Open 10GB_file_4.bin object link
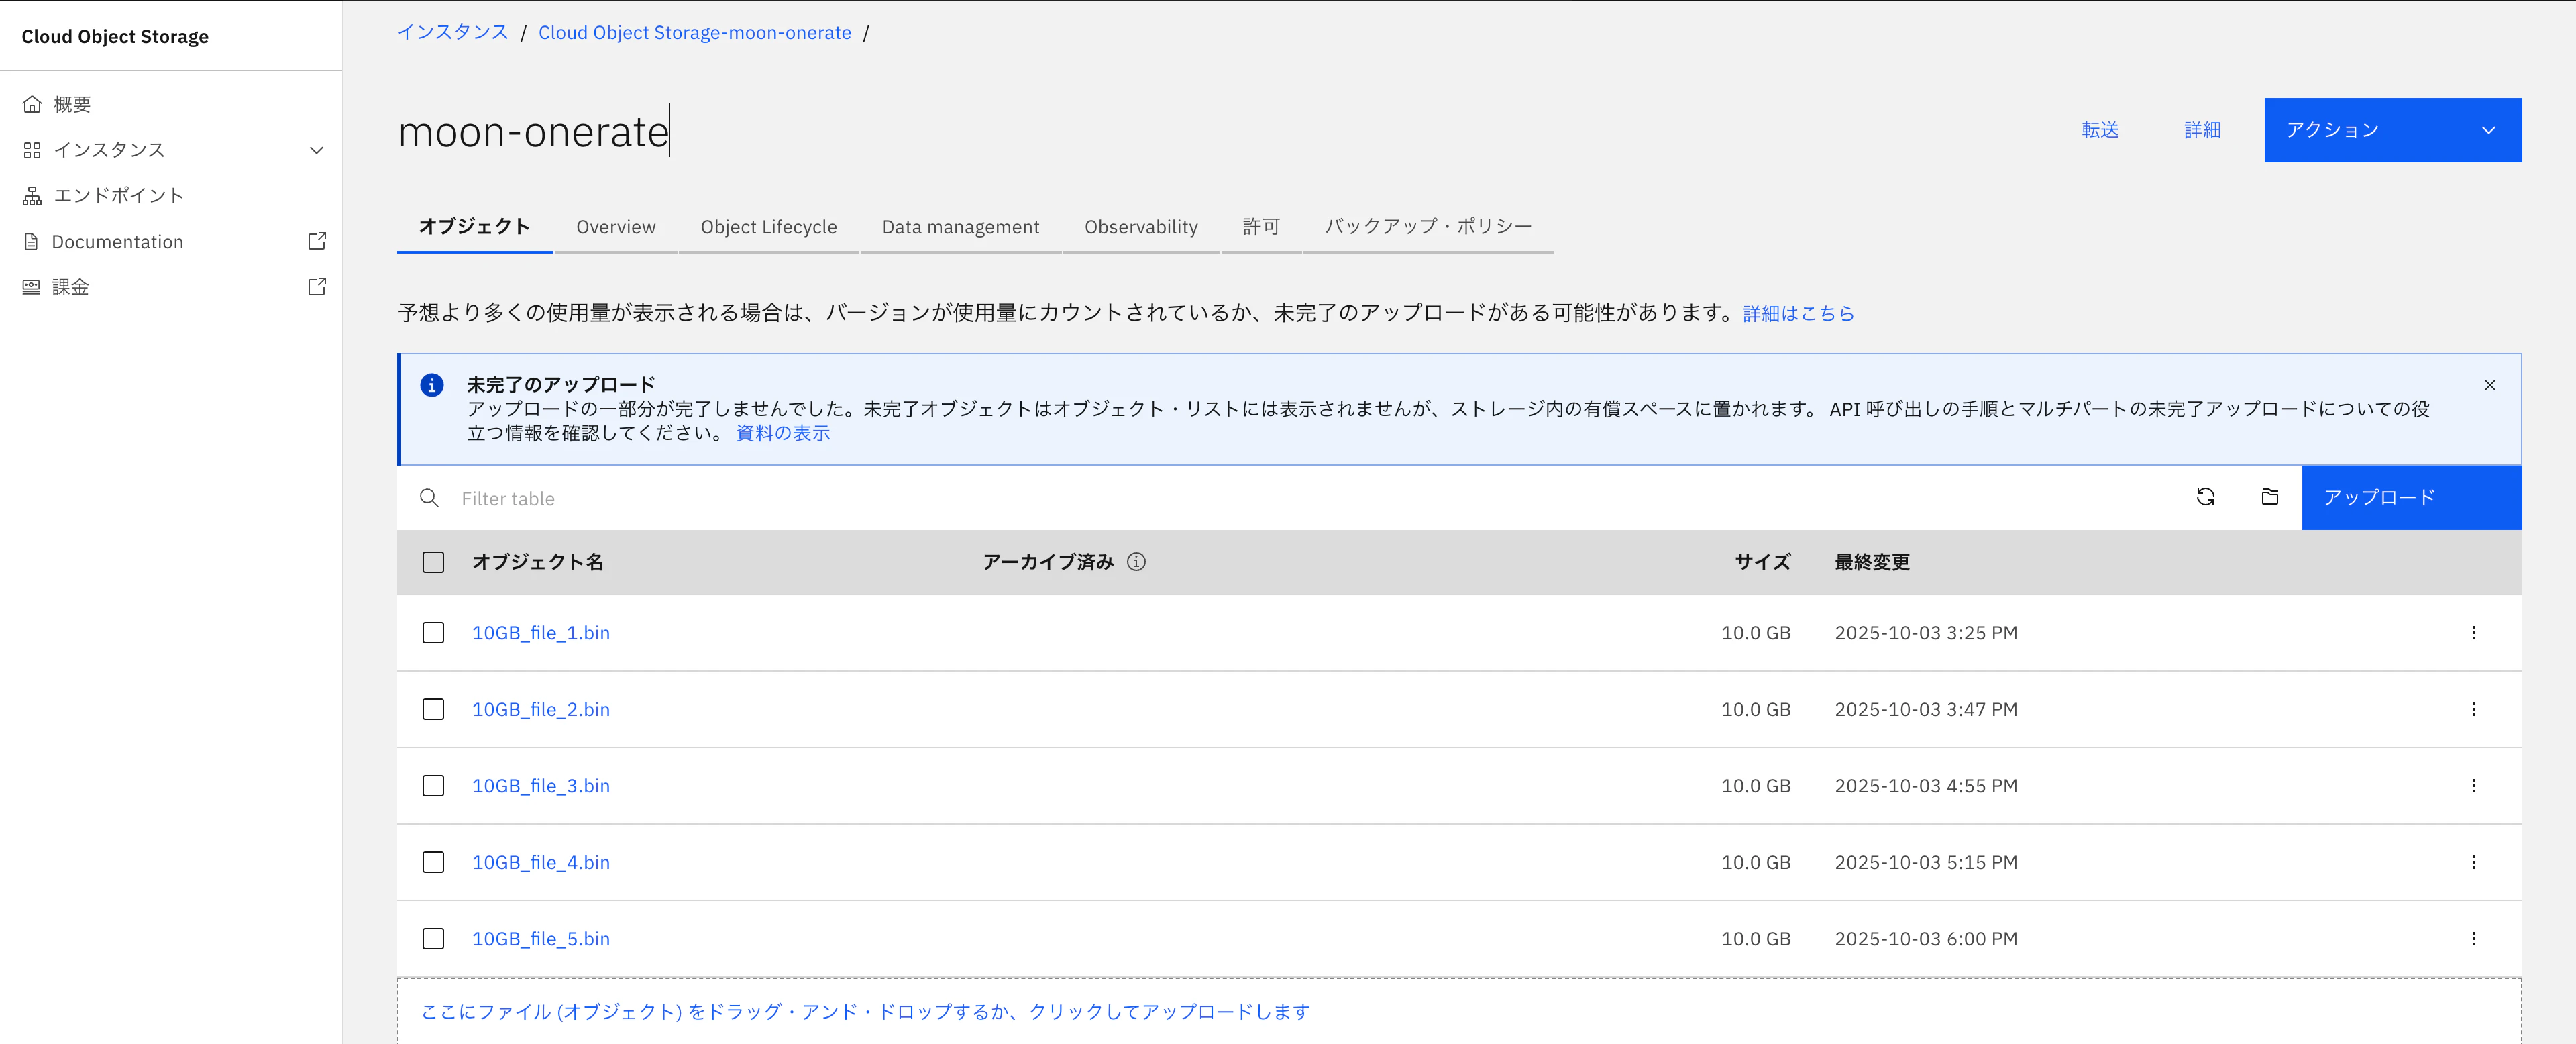The image size is (2576, 1044). tap(541, 862)
